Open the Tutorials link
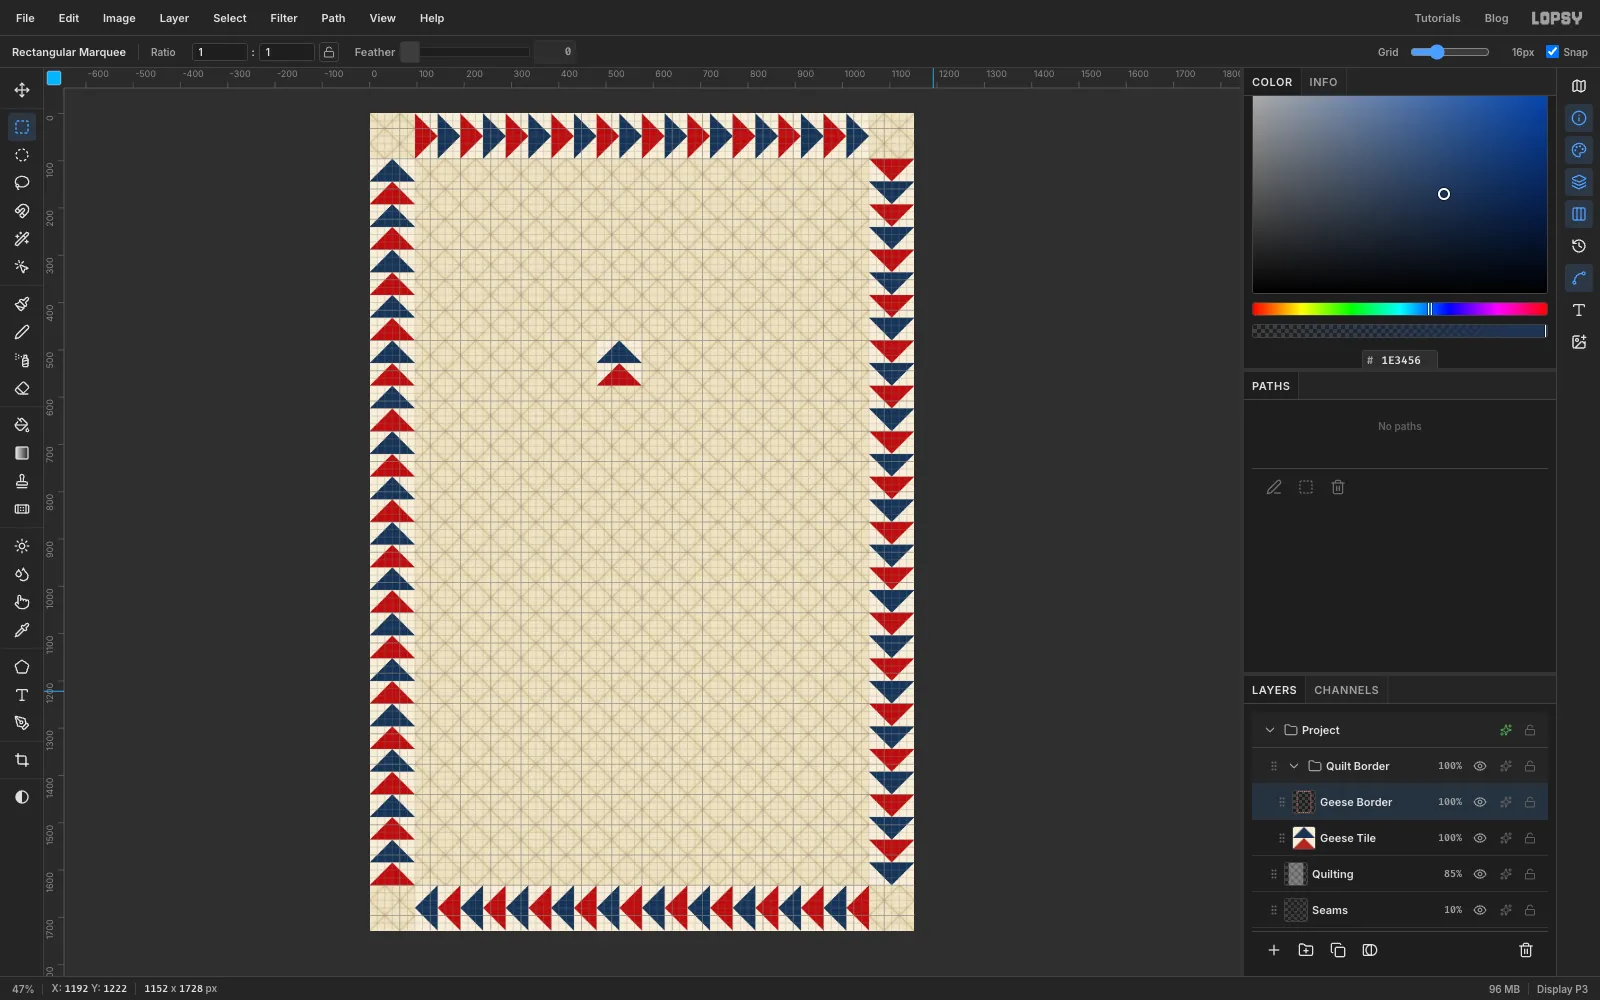Viewport: 1600px width, 1000px height. pyautogui.click(x=1437, y=18)
